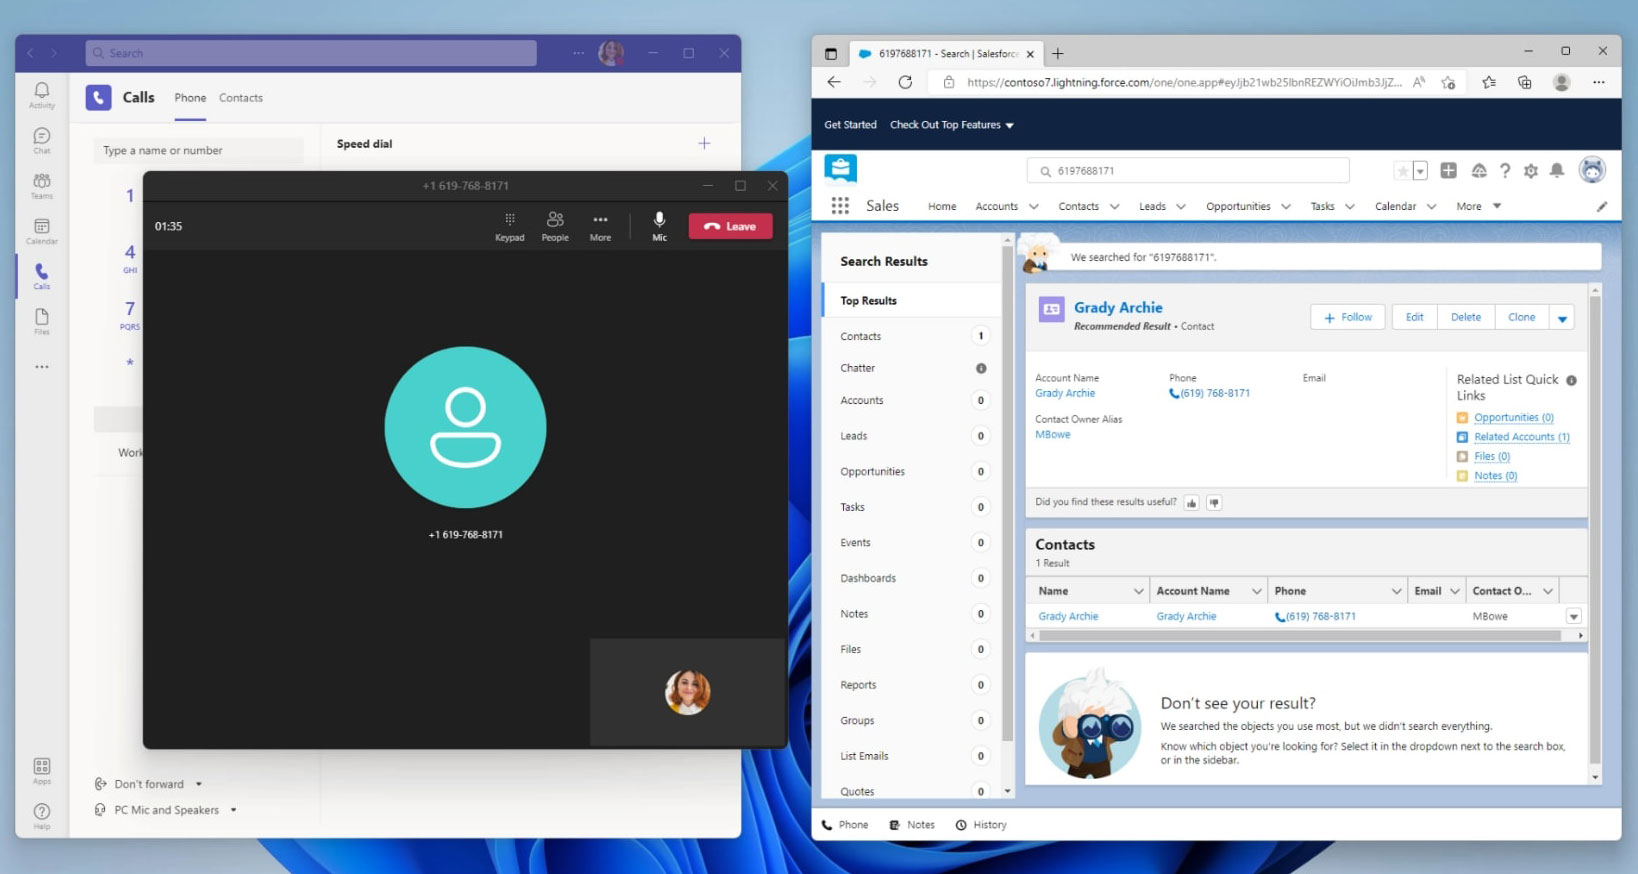Open Calendar in Teams sidebar

[x=42, y=231]
